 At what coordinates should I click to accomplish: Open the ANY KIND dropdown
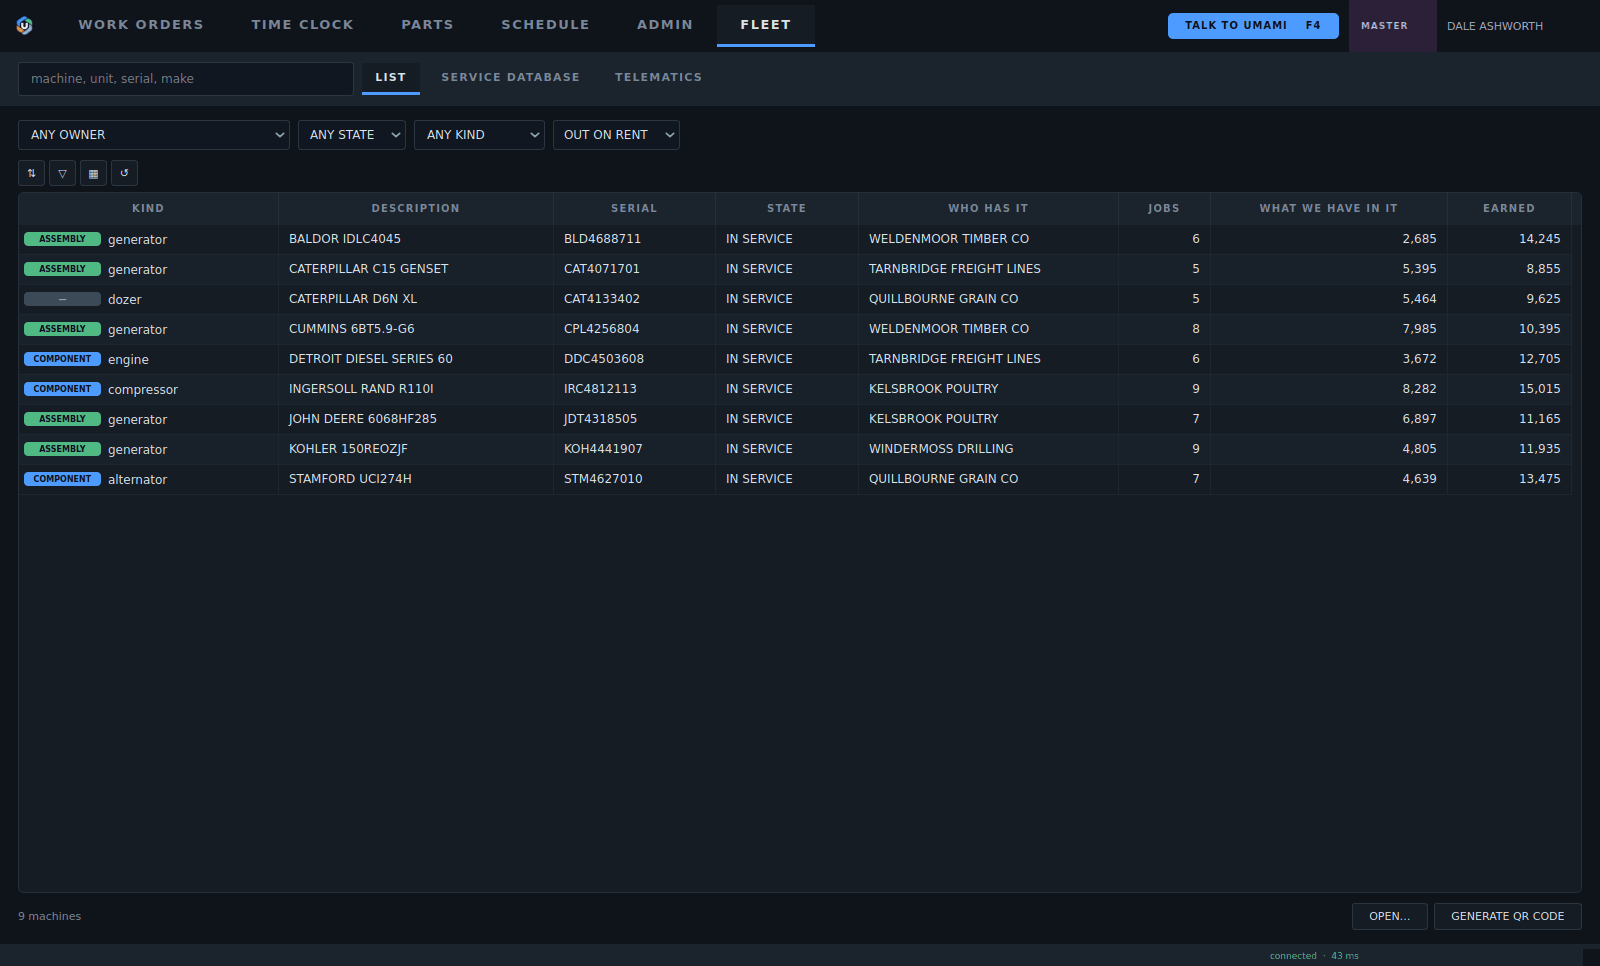479,135
